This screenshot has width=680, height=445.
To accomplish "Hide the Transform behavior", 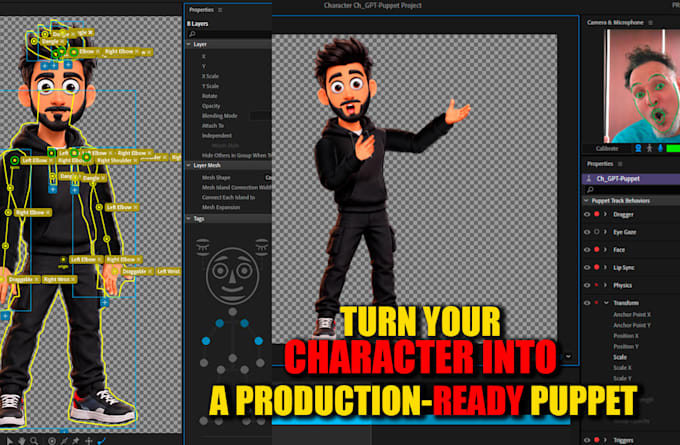I will click(x=587, y=303).
